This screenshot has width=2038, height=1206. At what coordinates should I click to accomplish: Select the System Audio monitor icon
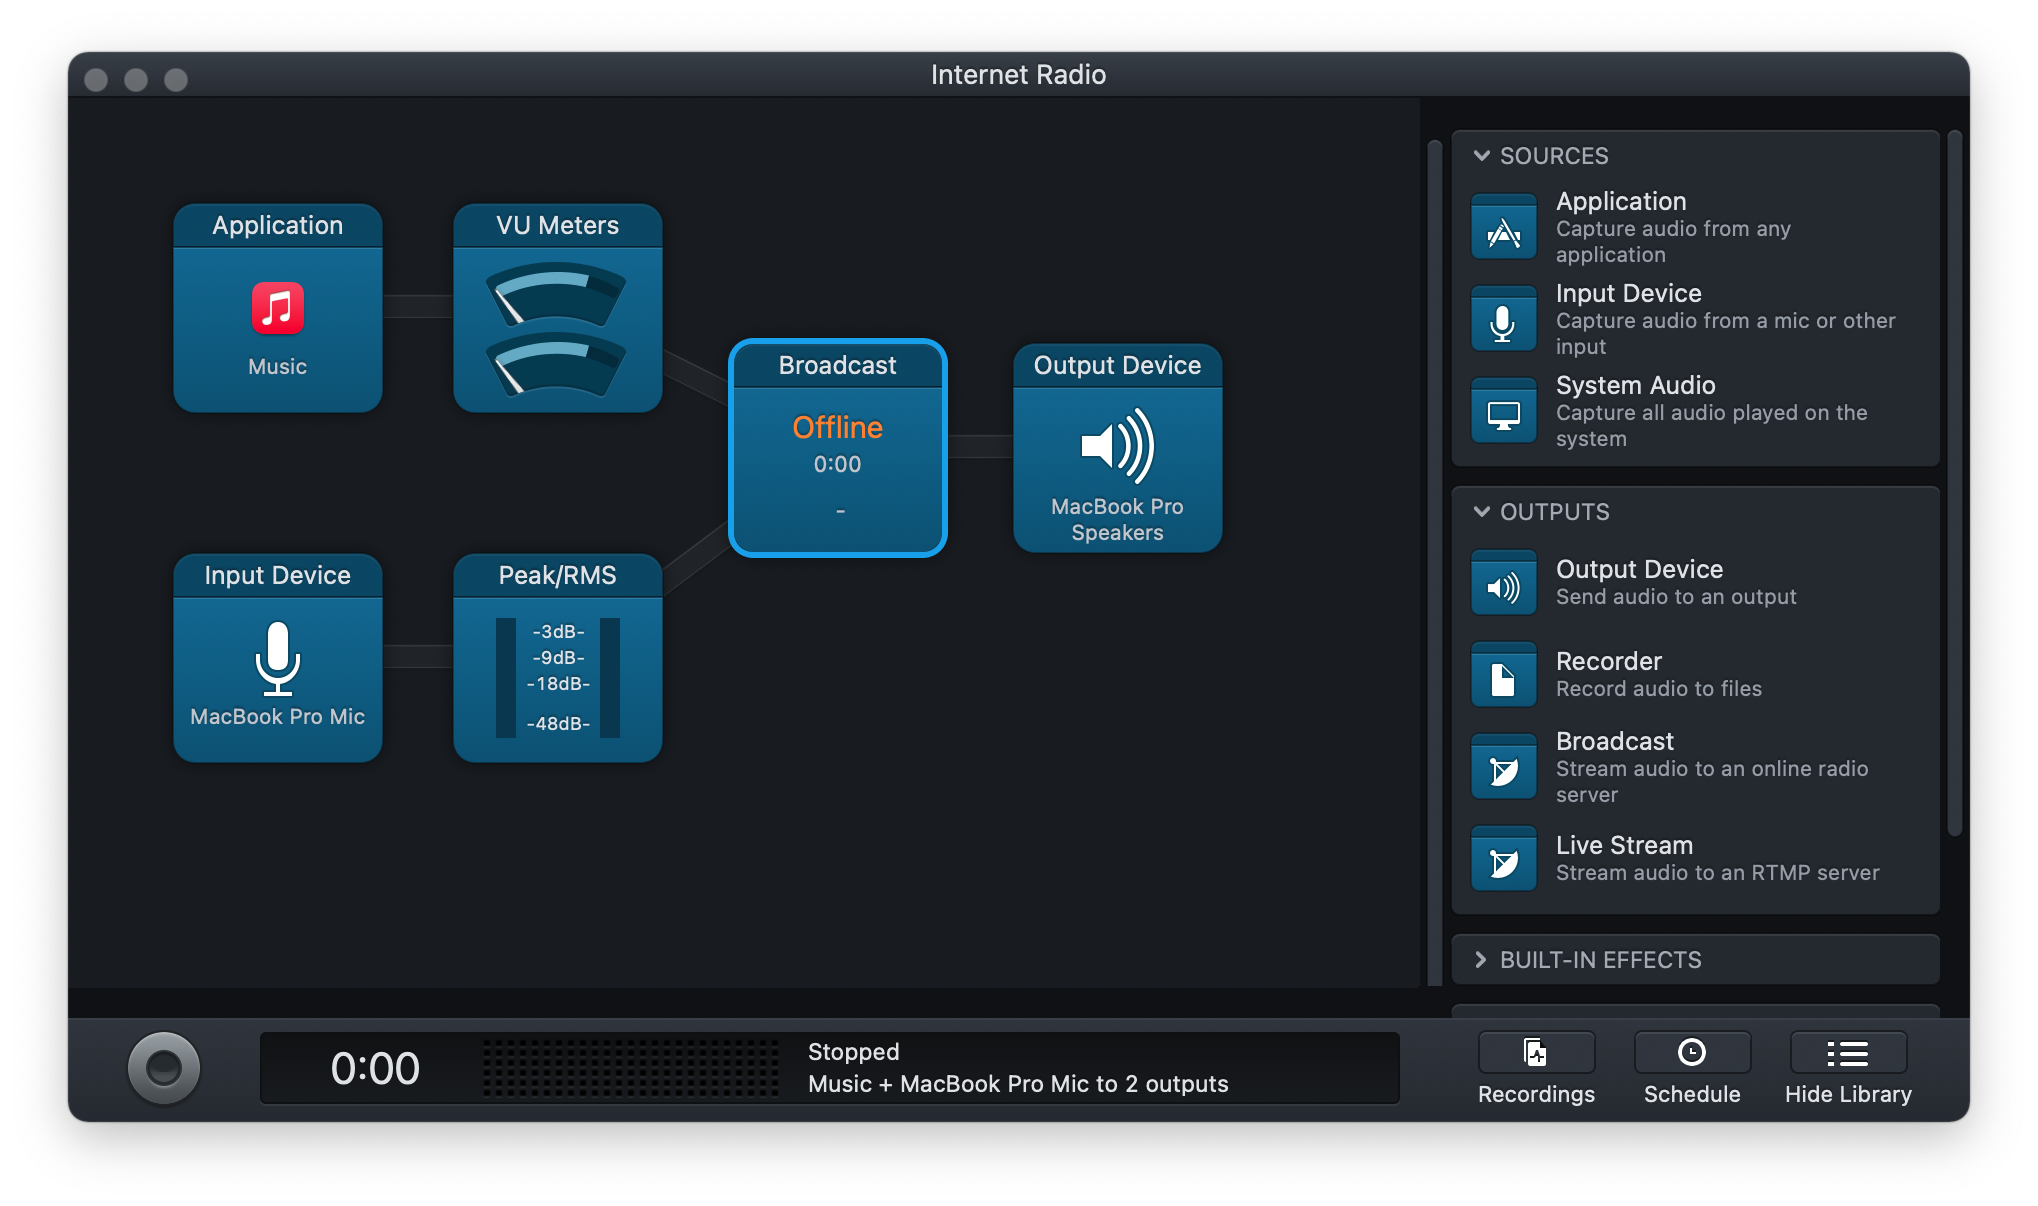point(1503,411)
